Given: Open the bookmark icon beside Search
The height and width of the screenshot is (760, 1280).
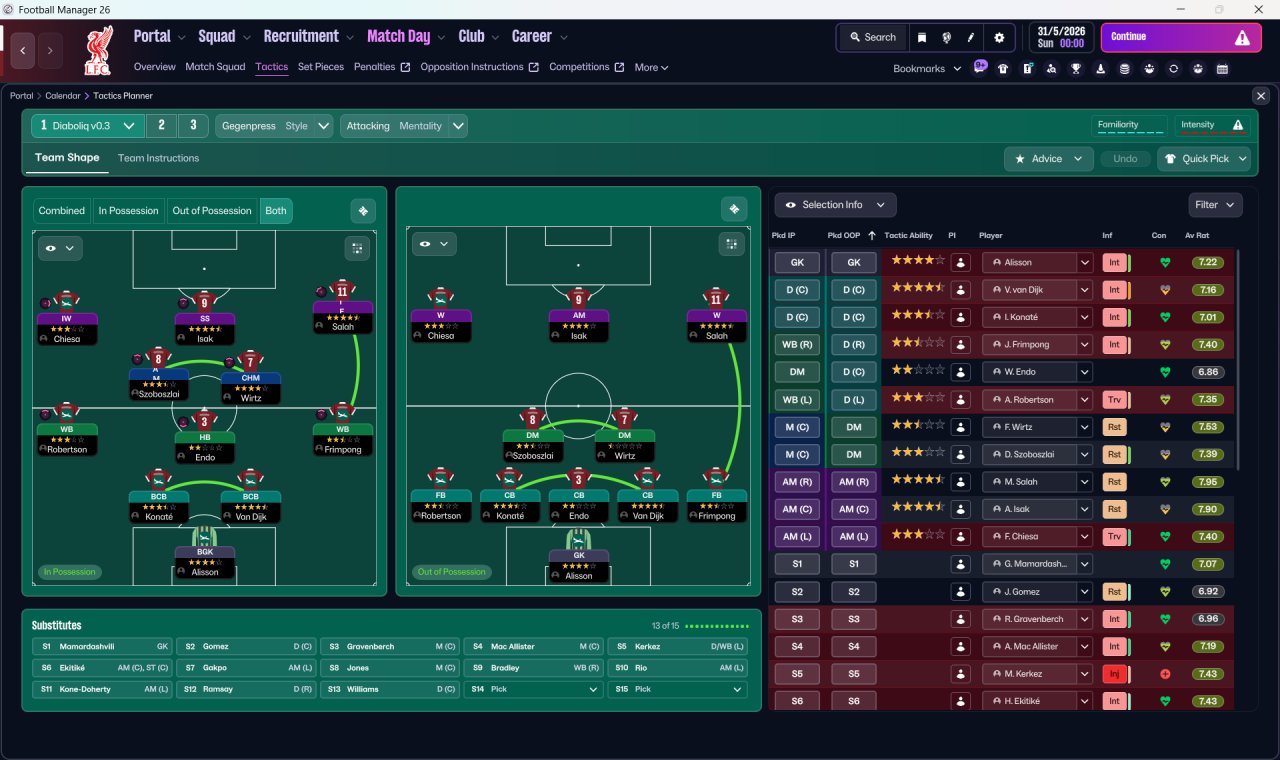Looking at the screenshot, I should point(922,37).
